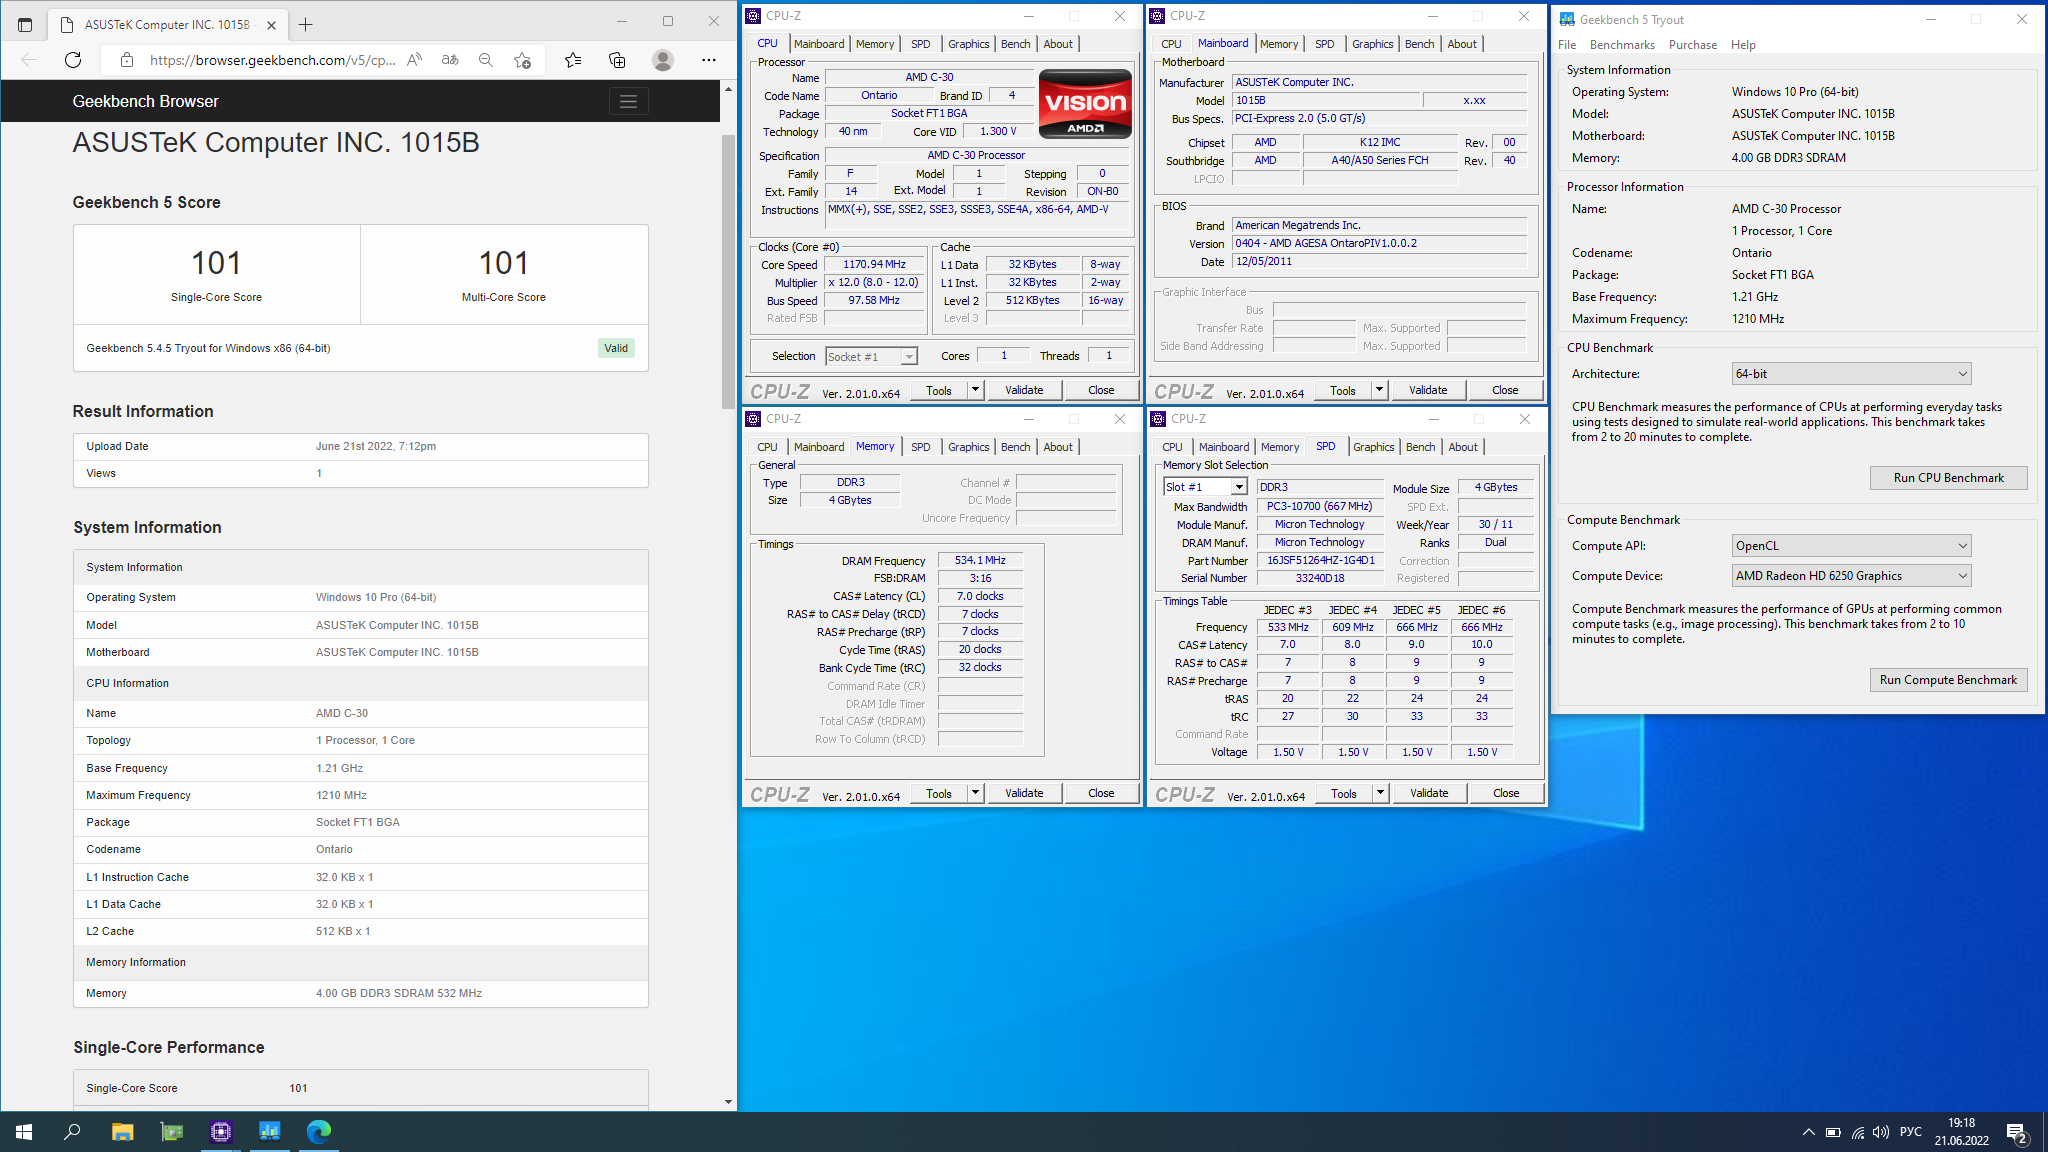View site information lock icon
The height and width of the screenshot is (1152, 2048).
[127, 60]
